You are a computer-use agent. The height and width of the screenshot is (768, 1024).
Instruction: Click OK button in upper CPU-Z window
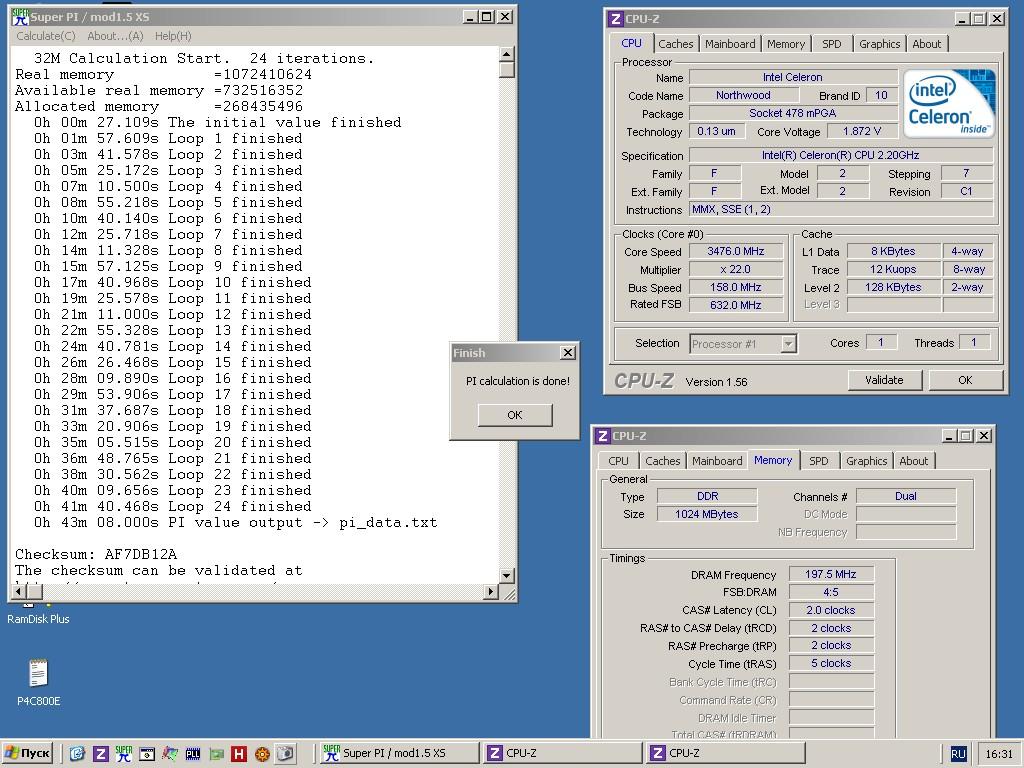pyautogui.click(x=965, y=380)
